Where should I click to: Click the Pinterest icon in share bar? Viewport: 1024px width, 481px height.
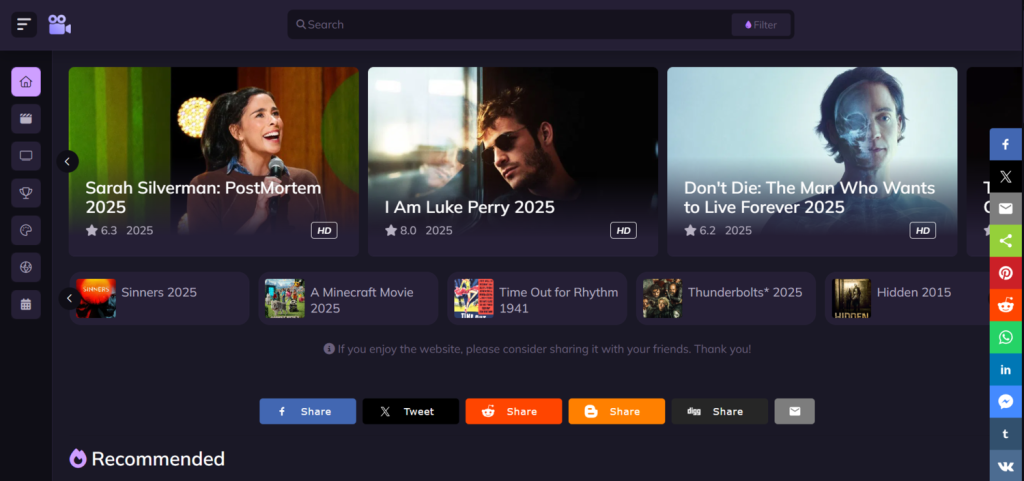click(x=1006, y=273)
